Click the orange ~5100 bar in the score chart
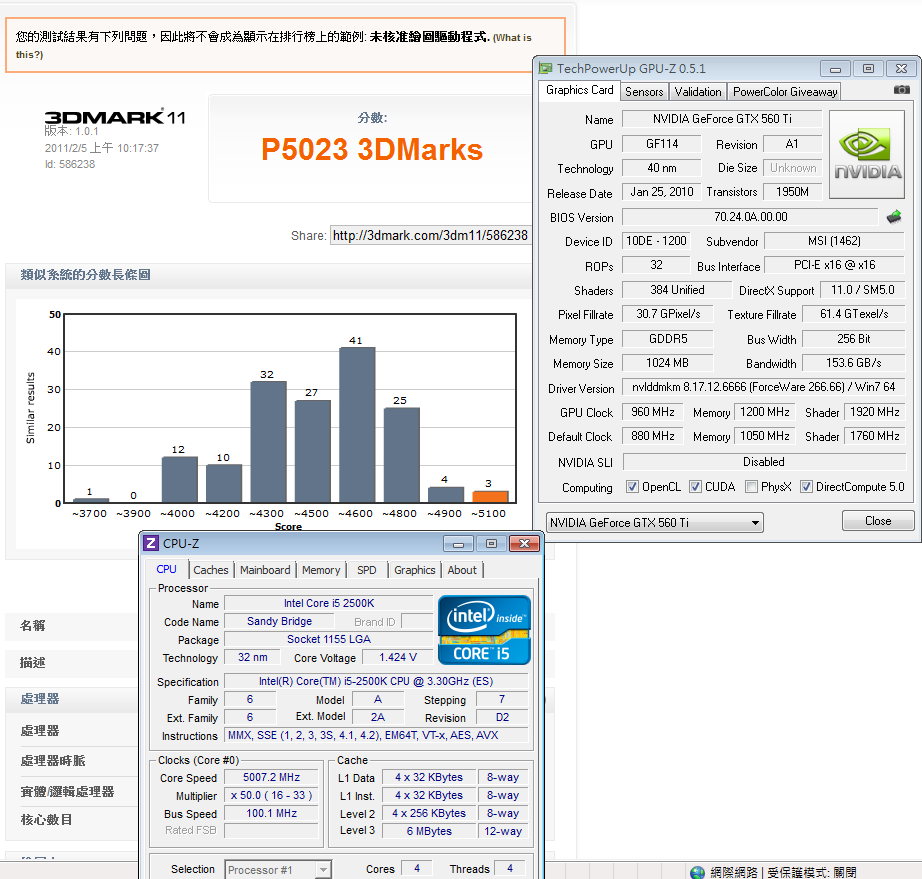The width and height of the screenshot is (922, 879). (x=490, y=497)
